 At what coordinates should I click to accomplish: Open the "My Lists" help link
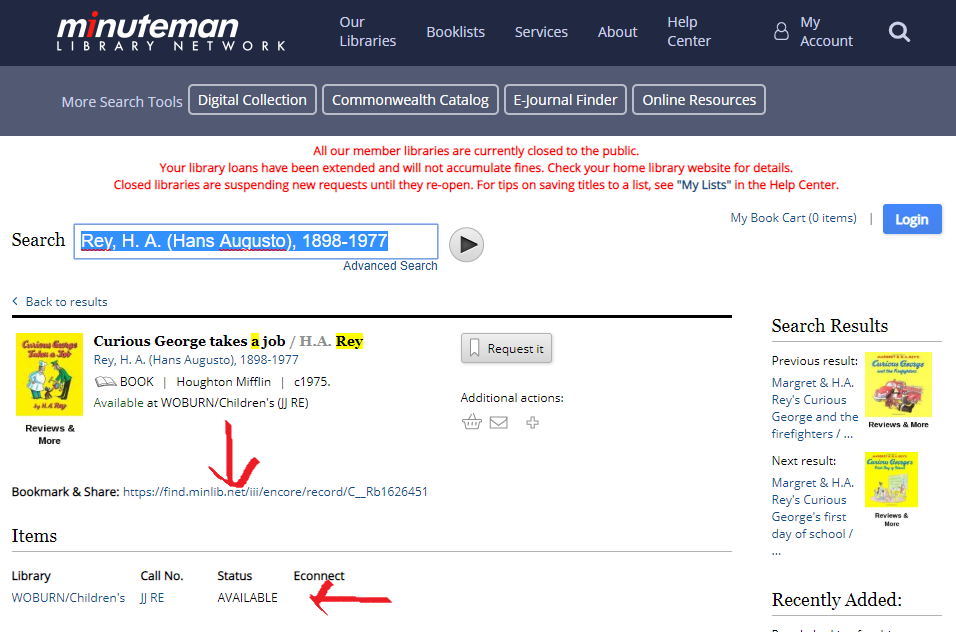pos(704,185)
